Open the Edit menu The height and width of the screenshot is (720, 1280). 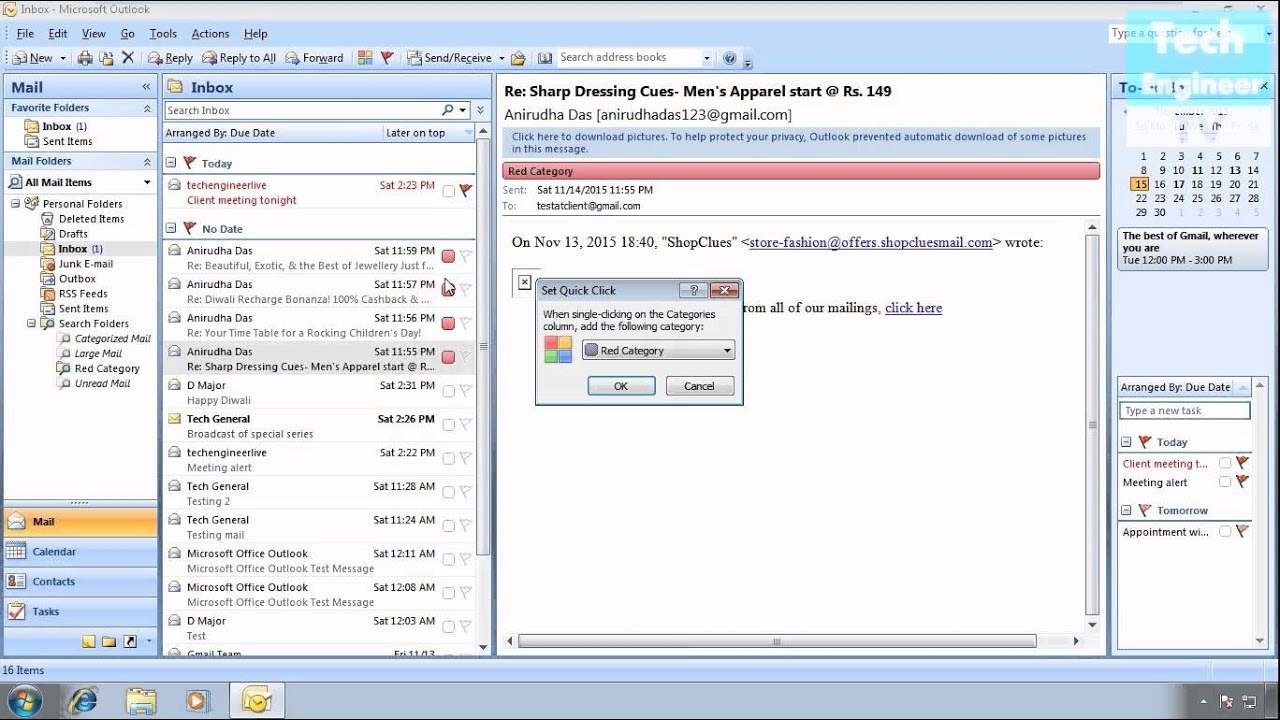pos(58,33)
